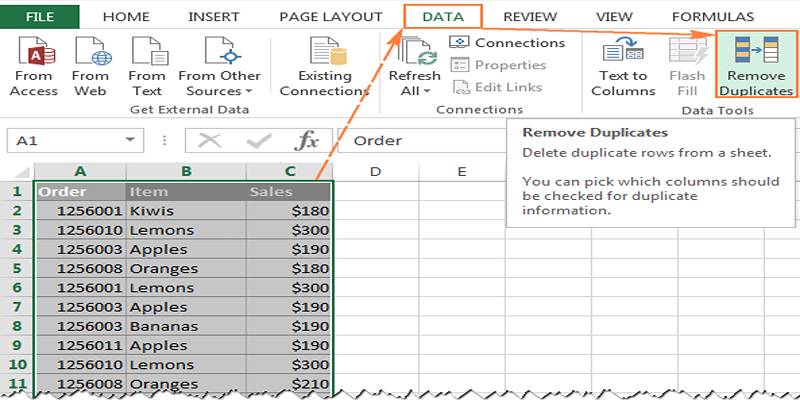Select row 1 header
Screen dimensions: 800x400
[17, 191]
